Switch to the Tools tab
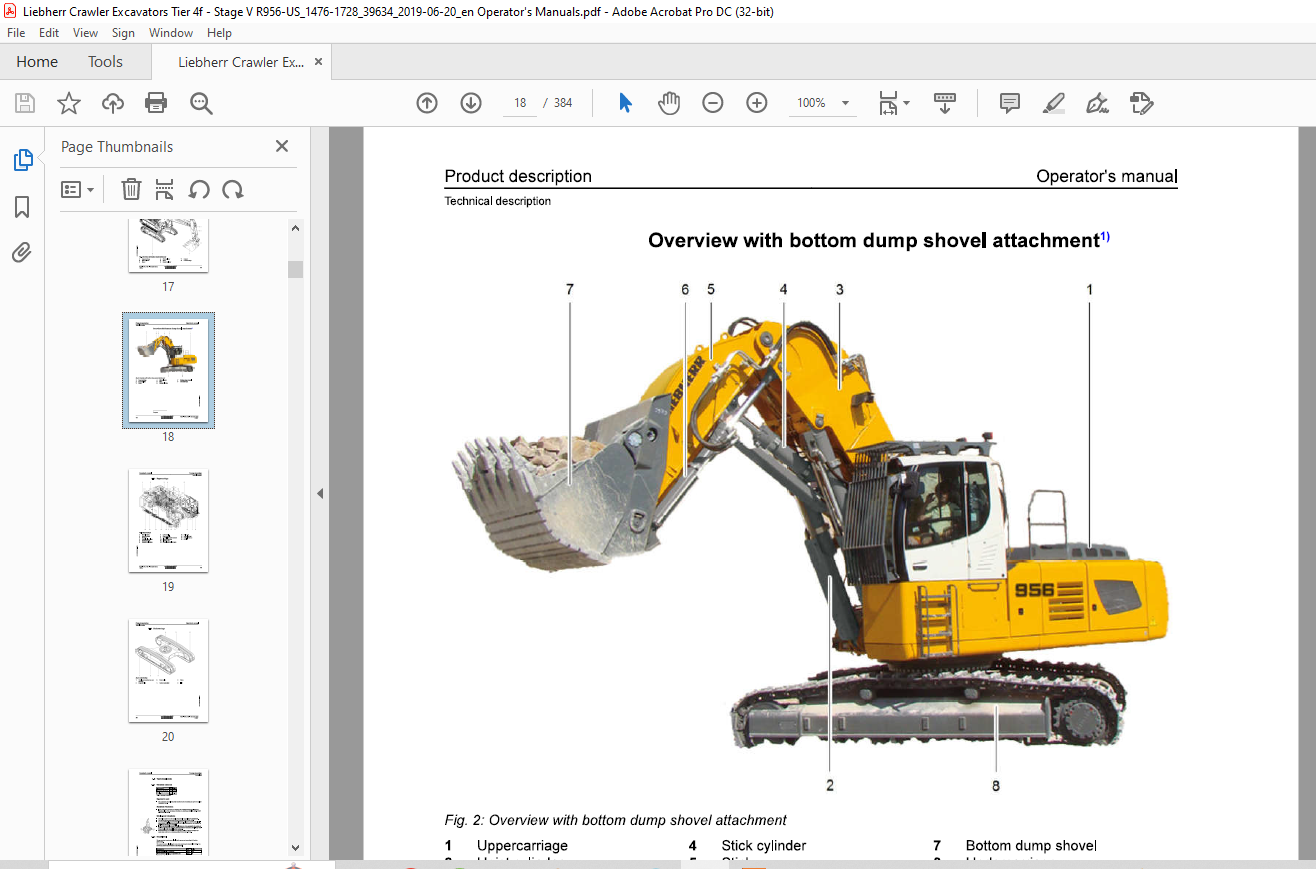Screen dimensions: 1316x869 coord(105,62)
